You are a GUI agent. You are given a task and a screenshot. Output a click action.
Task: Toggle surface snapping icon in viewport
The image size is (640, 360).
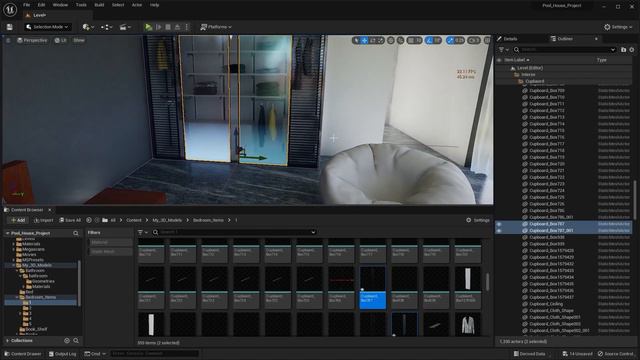tap(400, 40)
